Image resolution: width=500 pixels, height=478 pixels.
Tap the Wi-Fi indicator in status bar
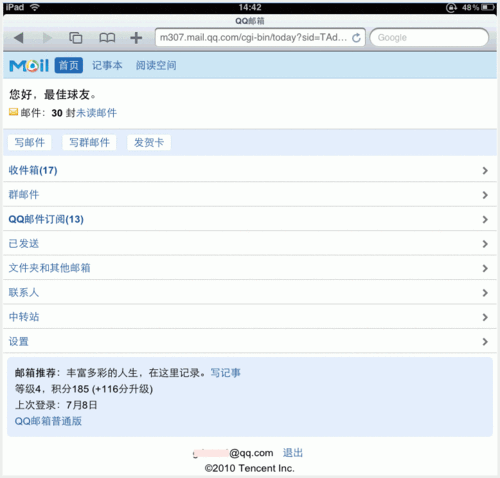click(34, 7)
